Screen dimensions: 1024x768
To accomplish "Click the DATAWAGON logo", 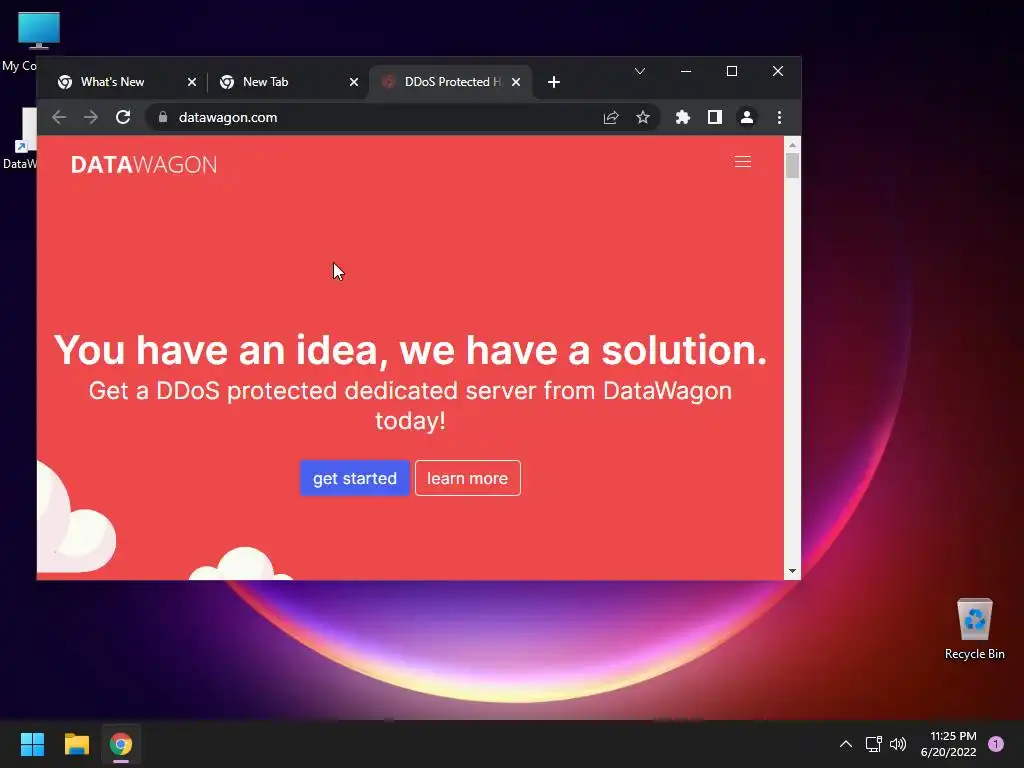I will (x=144, y=165).
